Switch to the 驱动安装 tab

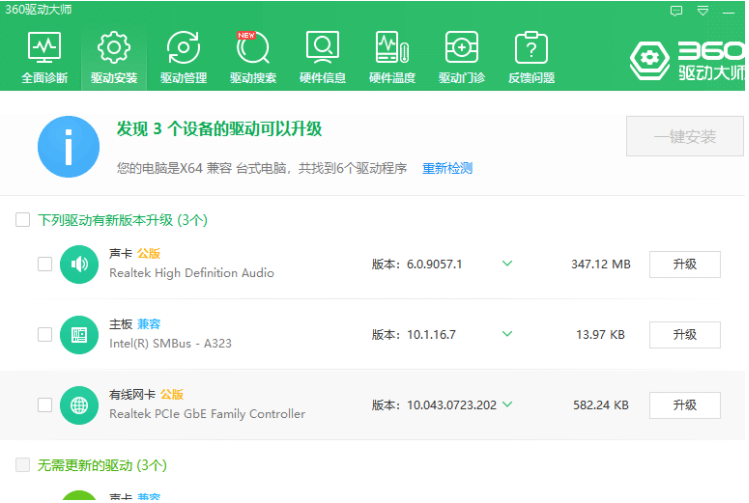click(114, 56)
